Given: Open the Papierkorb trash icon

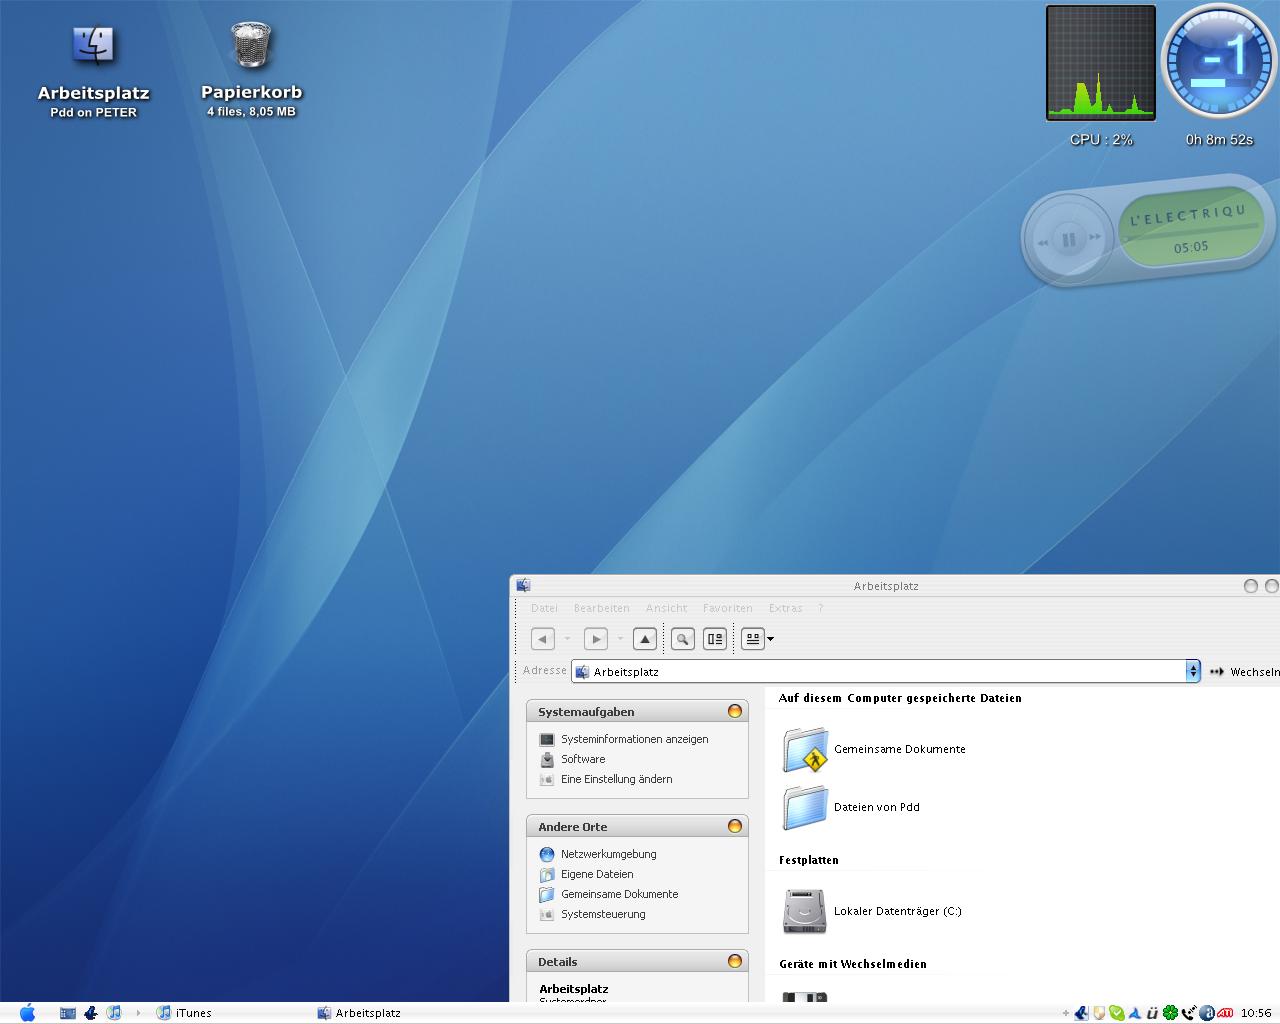Looking at the screenshot, I should pos(251,46).
